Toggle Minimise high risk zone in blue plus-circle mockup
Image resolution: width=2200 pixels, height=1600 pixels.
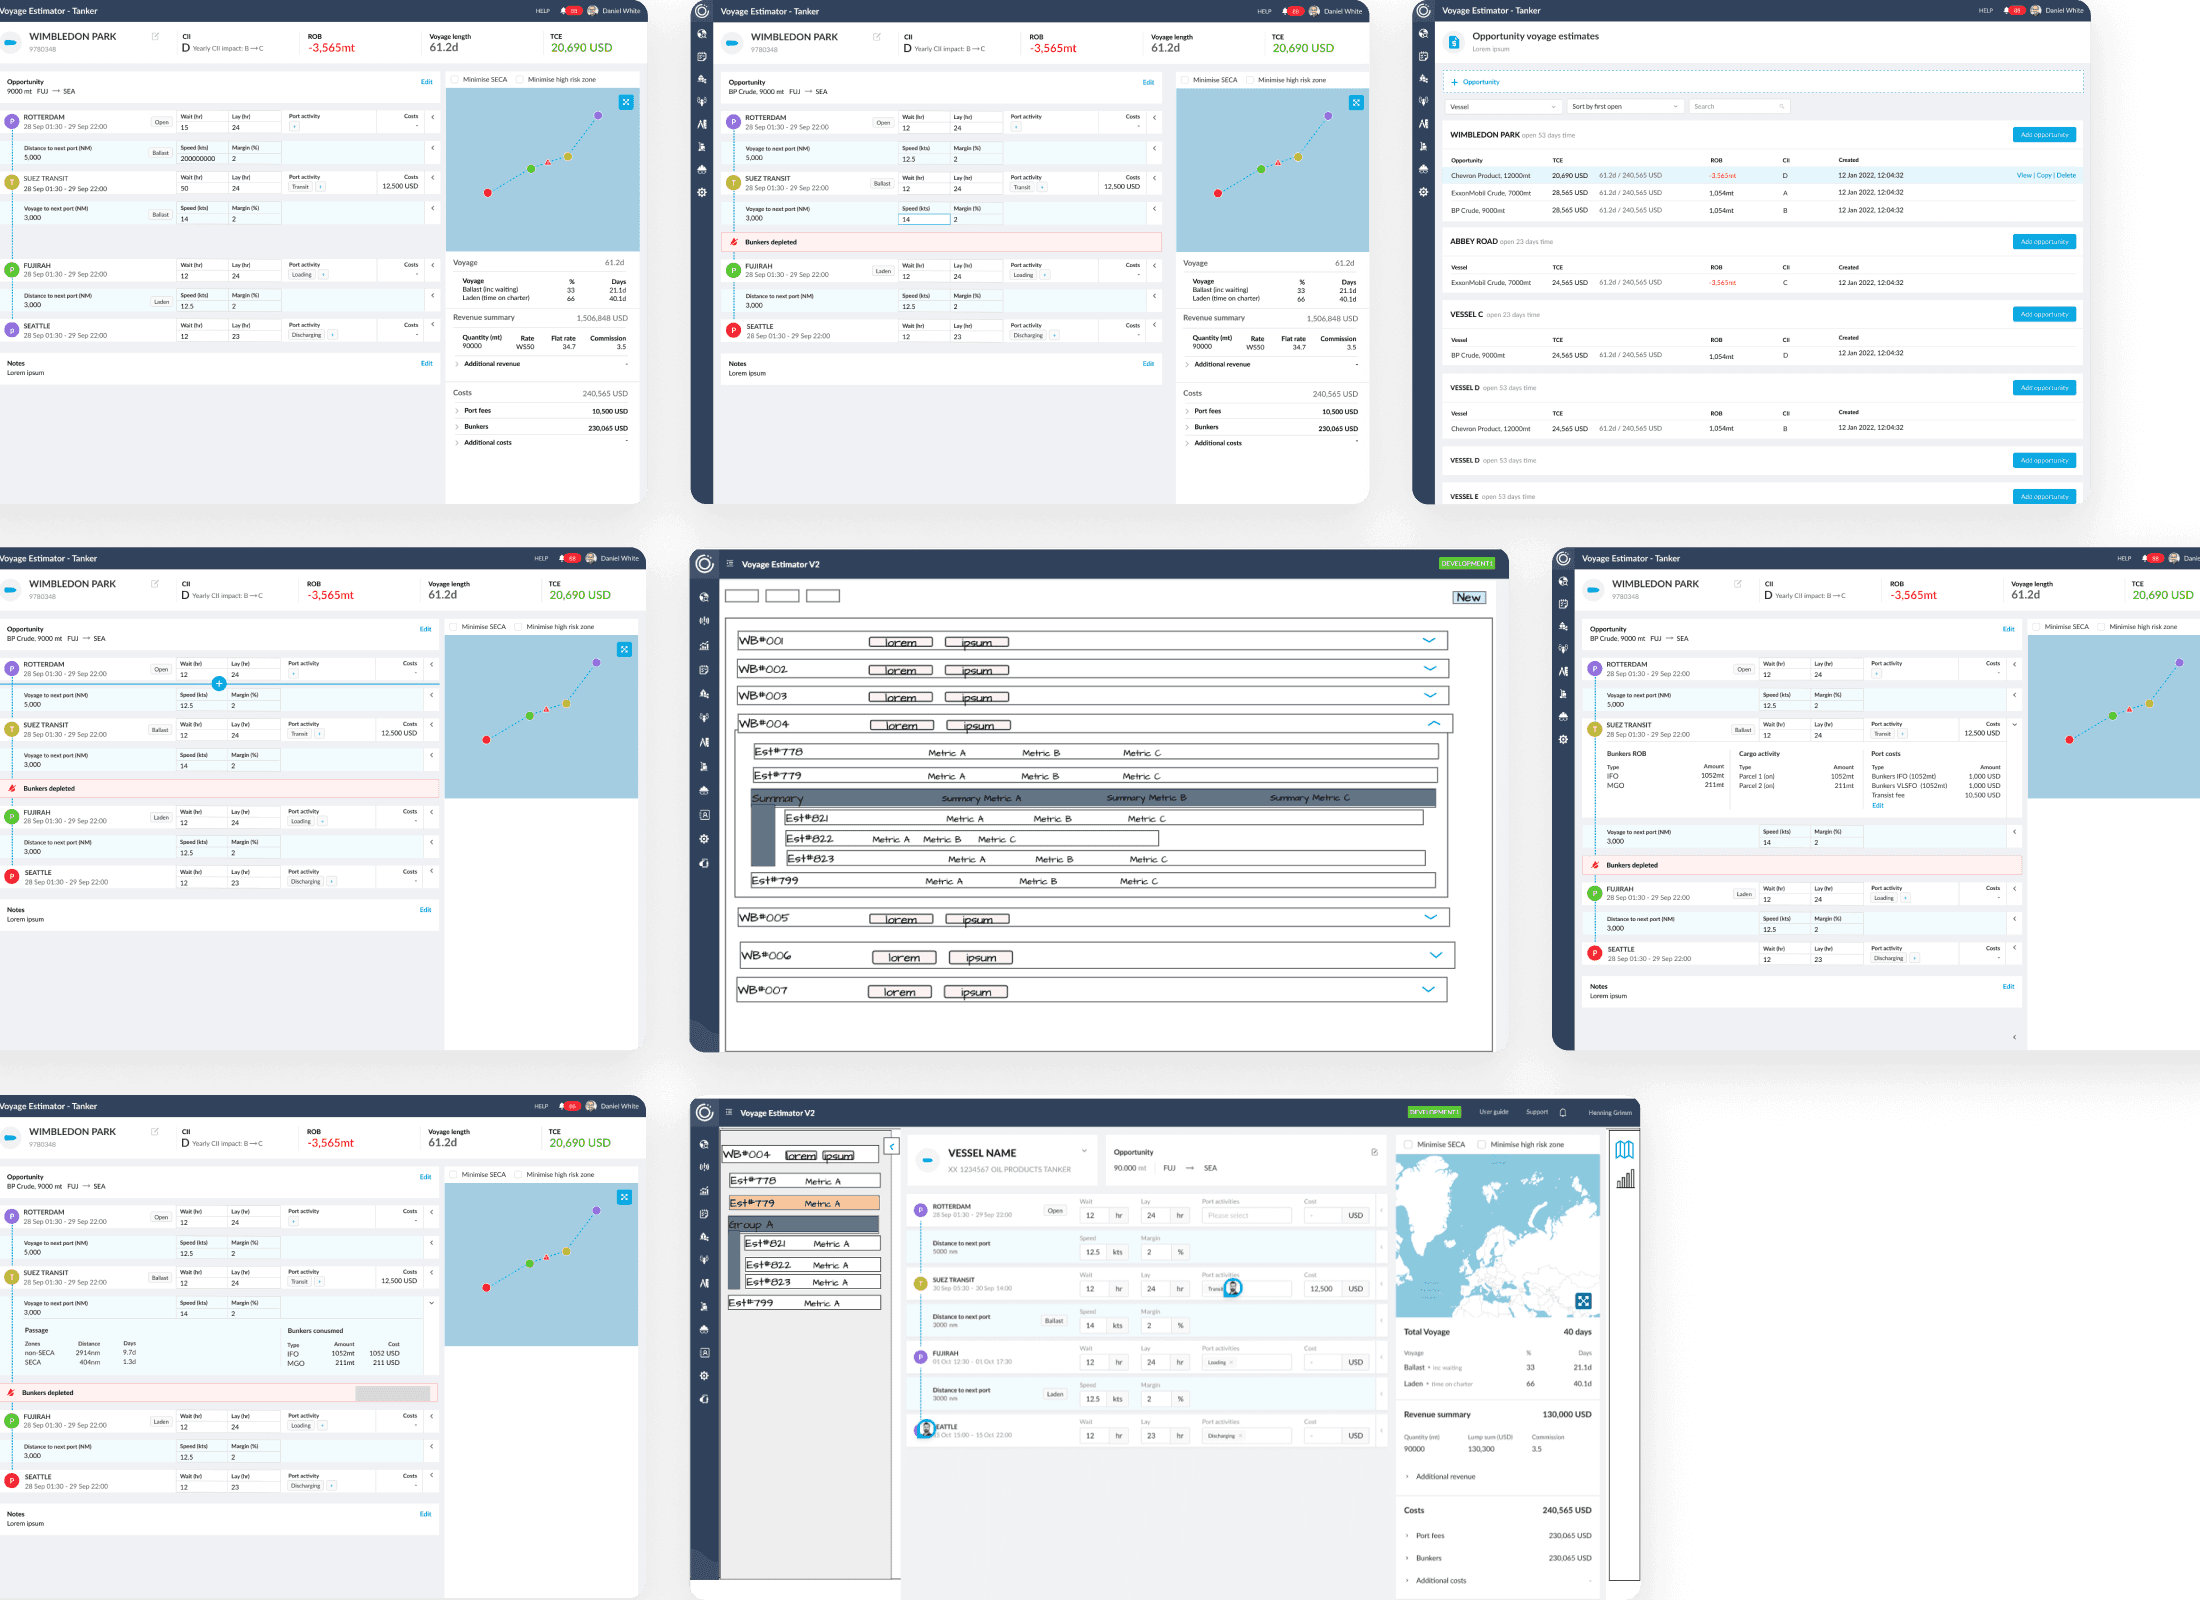[518, 627]
